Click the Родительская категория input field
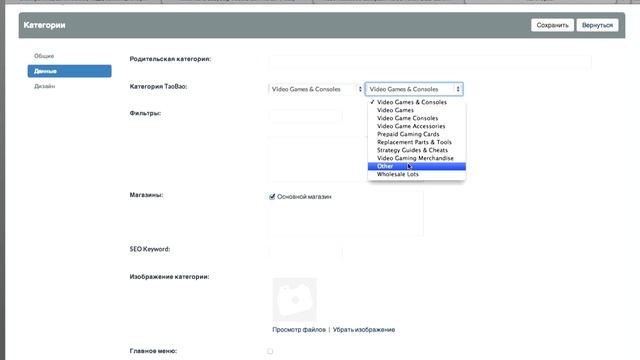The width and height of the screenshot is (640, 360). [429, 62]
